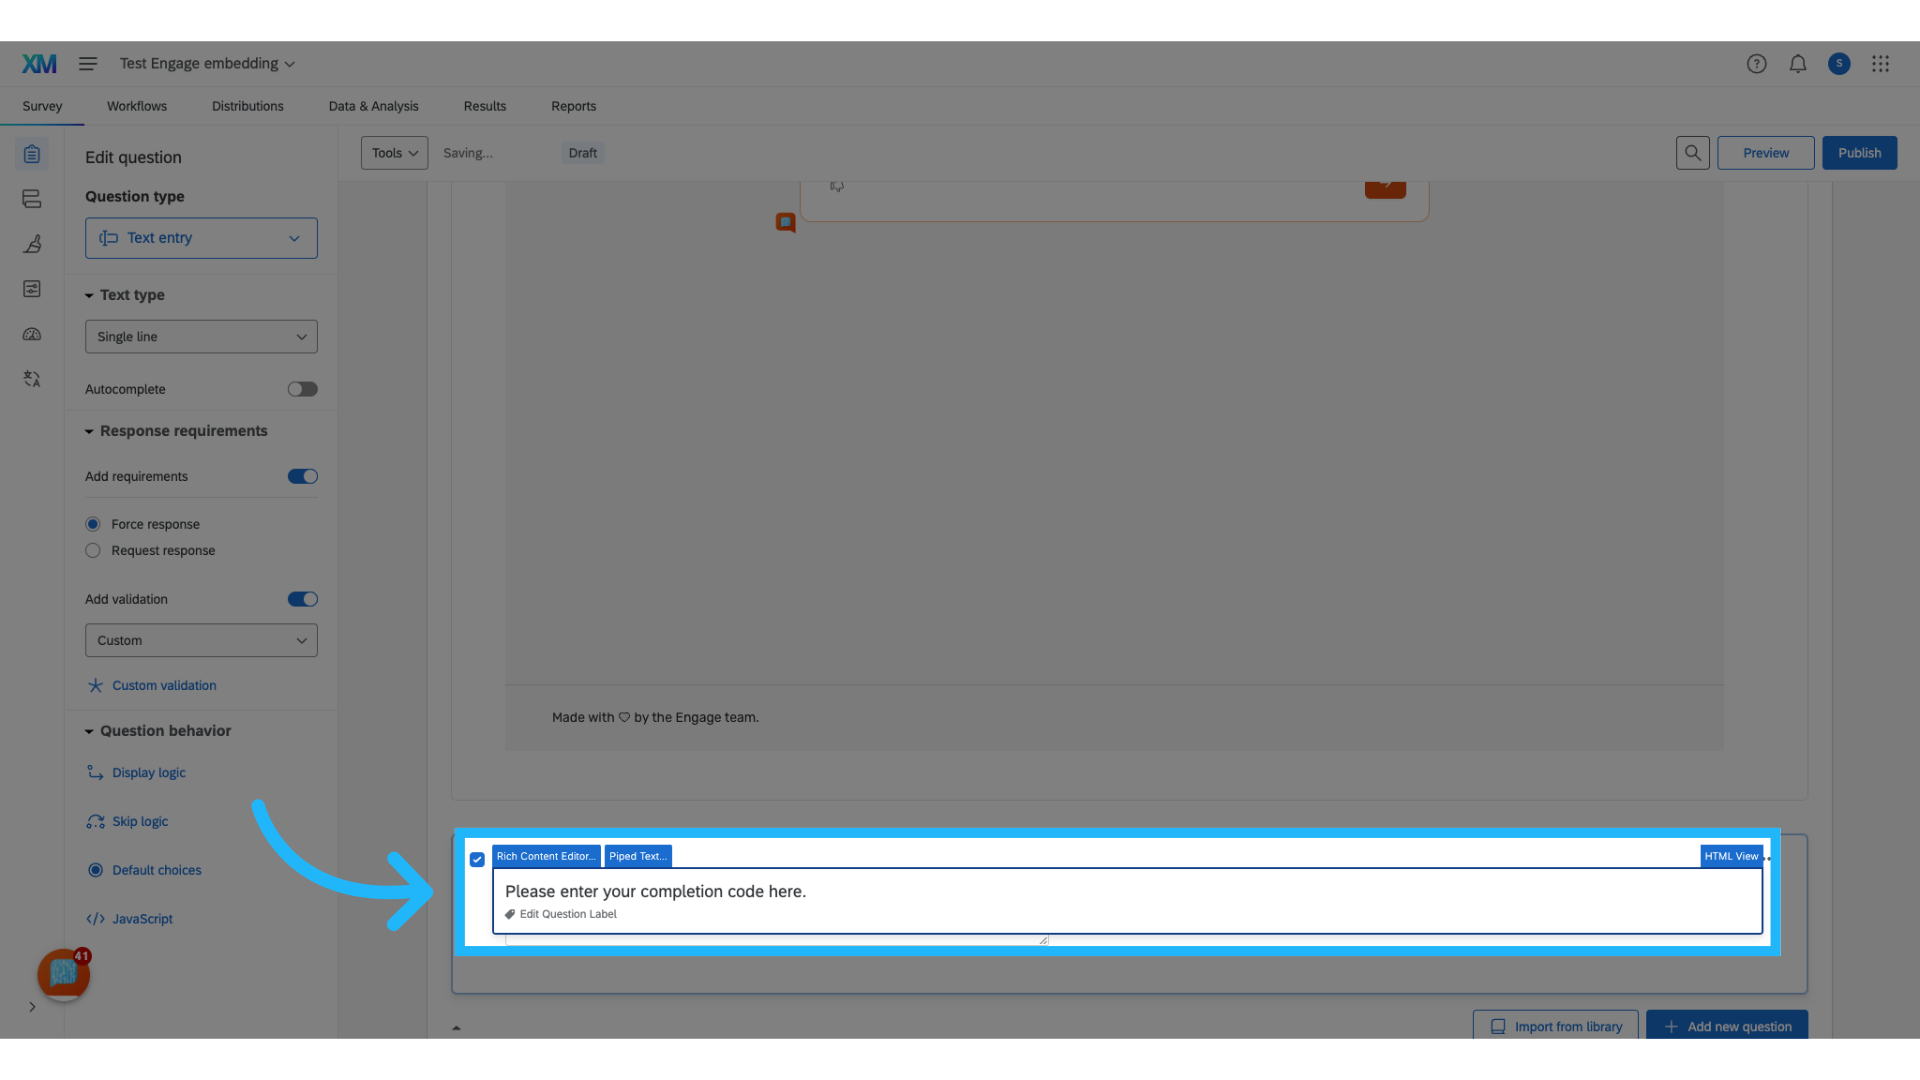This screenshot has height=1080, width=1920.
Task: Click the JavaScript code brackets icon
Action: pos(95,919)
